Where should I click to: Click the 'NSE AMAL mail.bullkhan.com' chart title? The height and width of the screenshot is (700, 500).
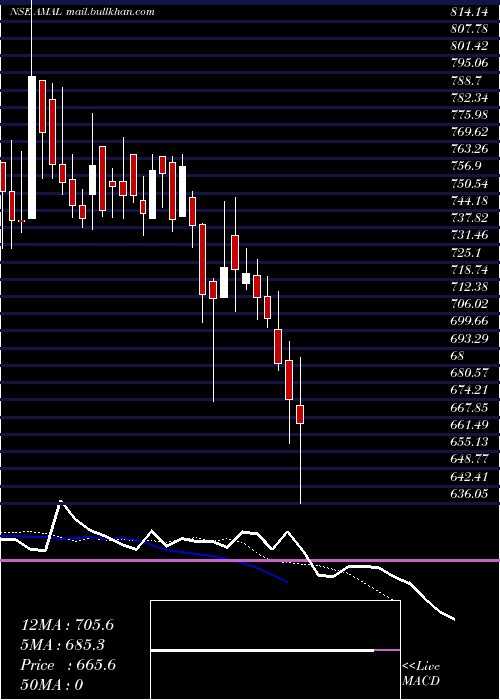pos(82,12)
